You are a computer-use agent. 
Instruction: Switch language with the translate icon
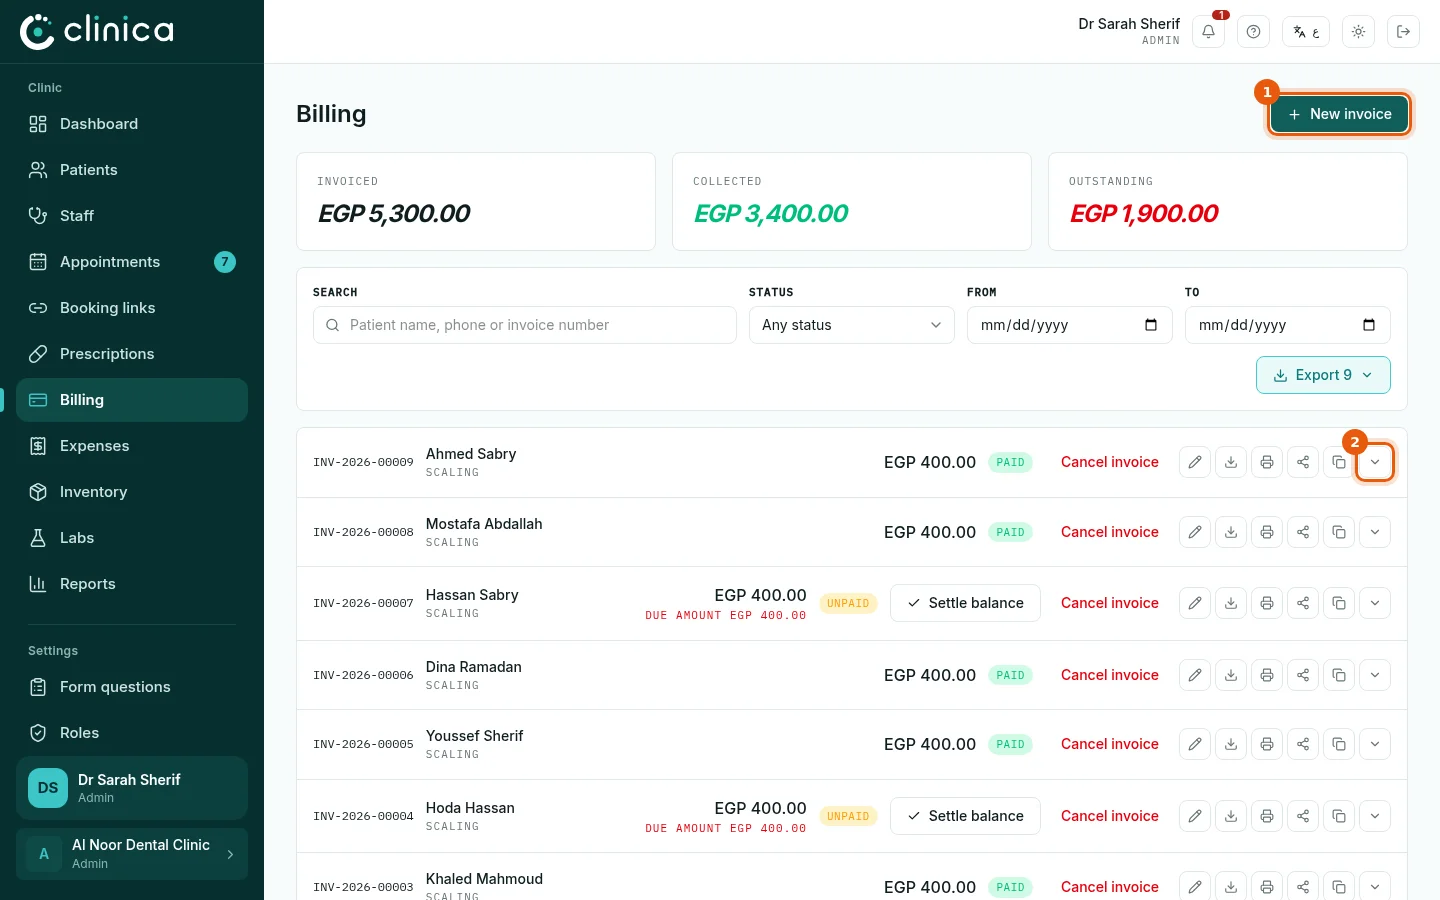[x=1306, y=32]
